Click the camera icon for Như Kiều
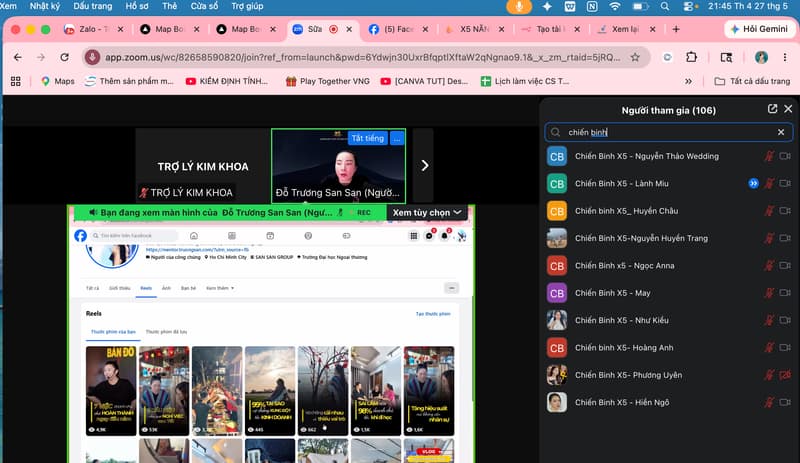Image resolution: width=800 pixels, height=463 pixels. click(785, 320)
